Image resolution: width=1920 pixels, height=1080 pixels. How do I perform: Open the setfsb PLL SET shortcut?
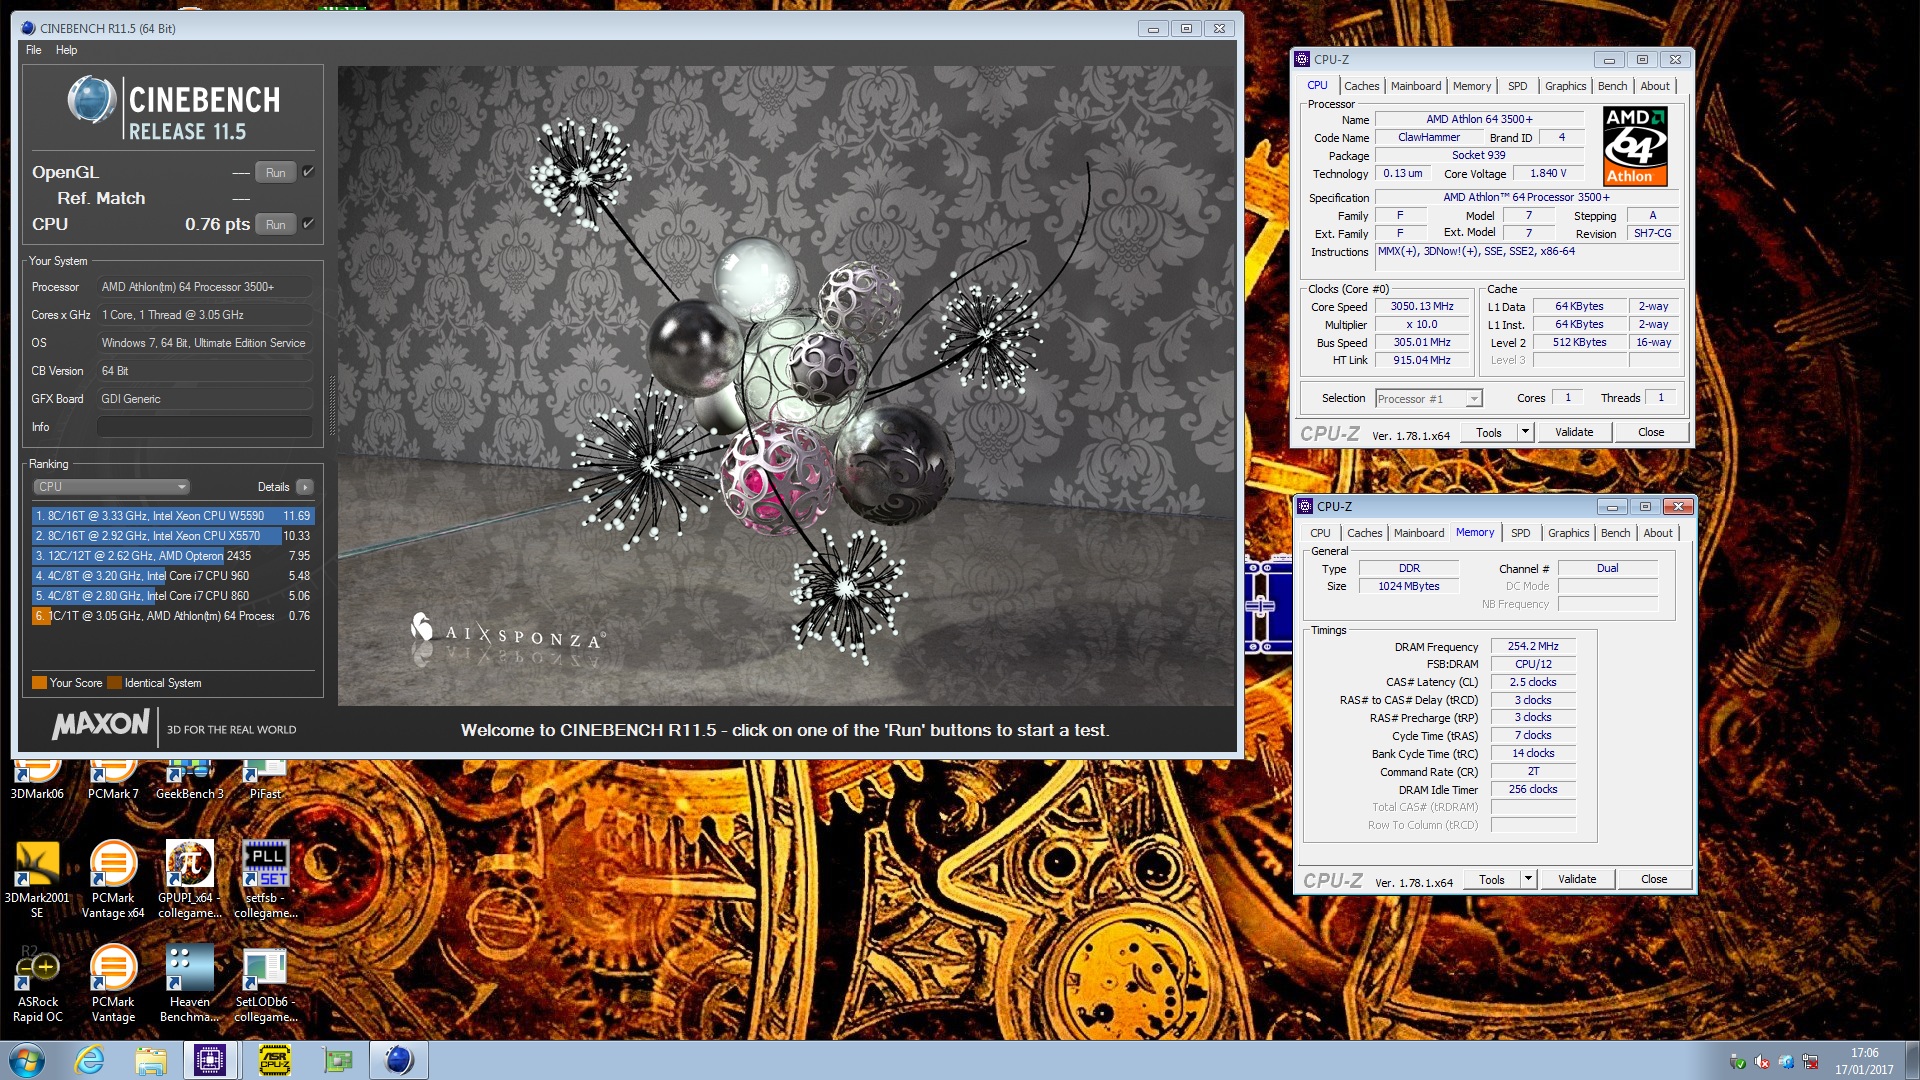266,879
